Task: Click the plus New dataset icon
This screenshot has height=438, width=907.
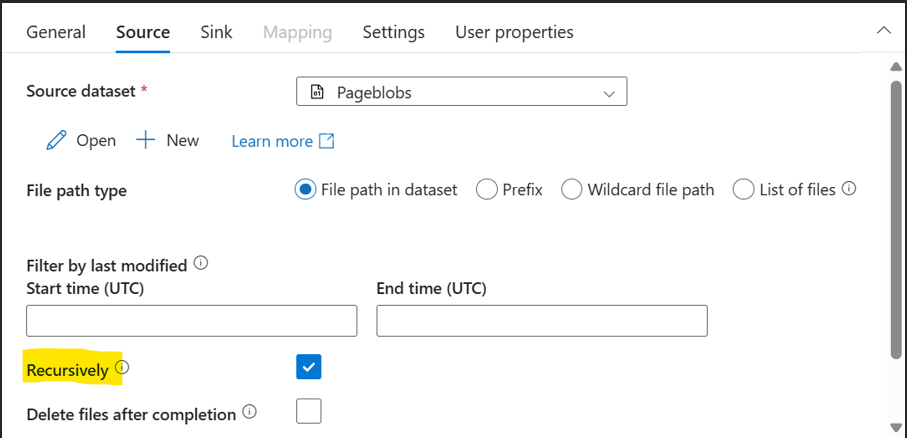Action: [146, 140]
